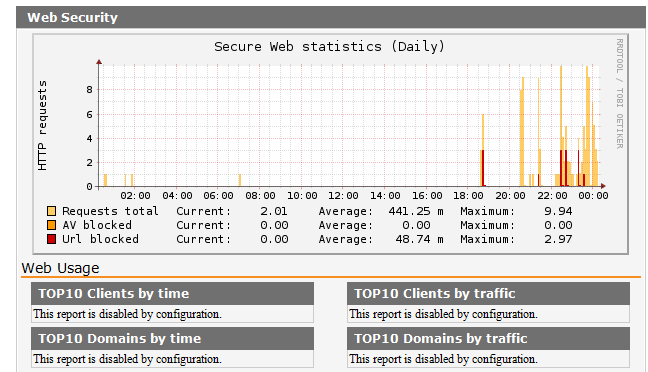This screenshot has height=372, width=648.
Task: Click disabled report message under Clients by time
Action: click(127, 314)
